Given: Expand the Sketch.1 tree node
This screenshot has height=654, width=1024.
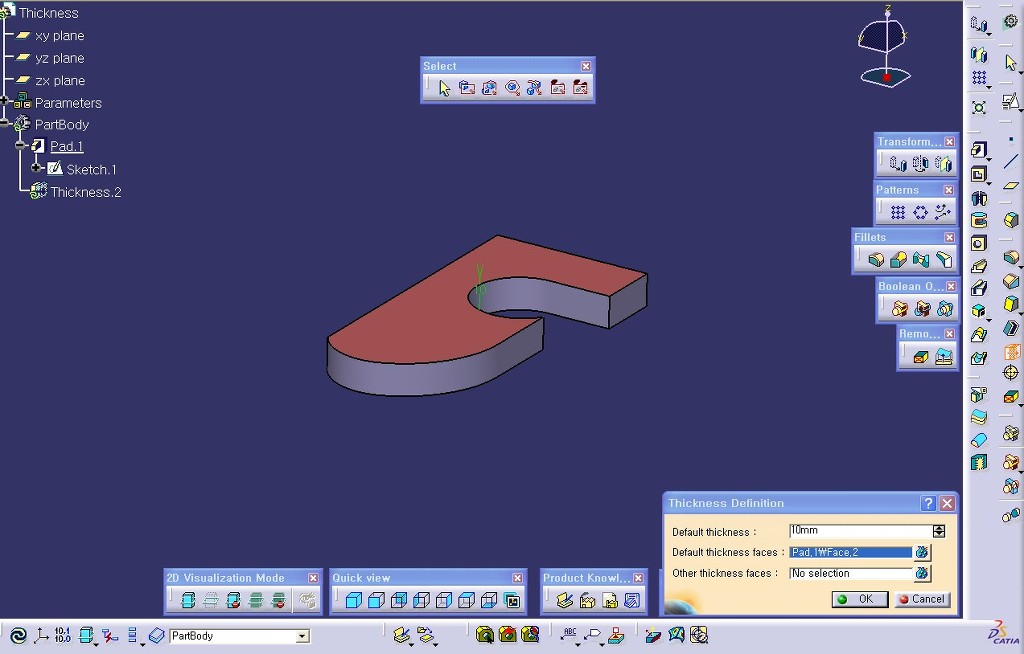Looking at the screenshot, I should [37, 168].
